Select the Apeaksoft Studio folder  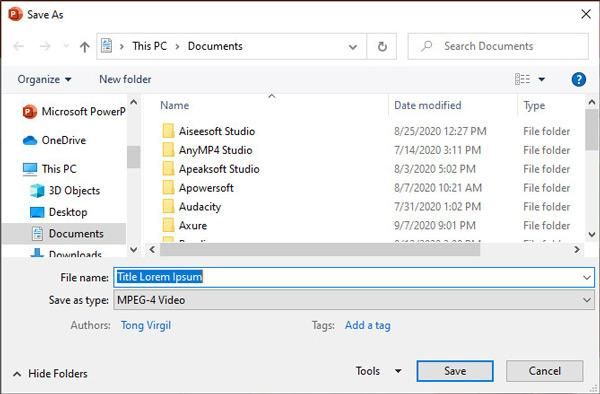click(219, 169)
